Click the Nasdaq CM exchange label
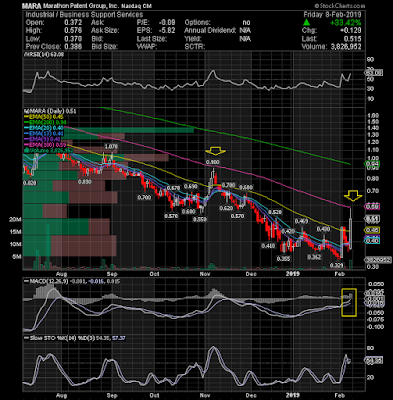The height and width of the screenshot is (400, 393). coord(137,6)
